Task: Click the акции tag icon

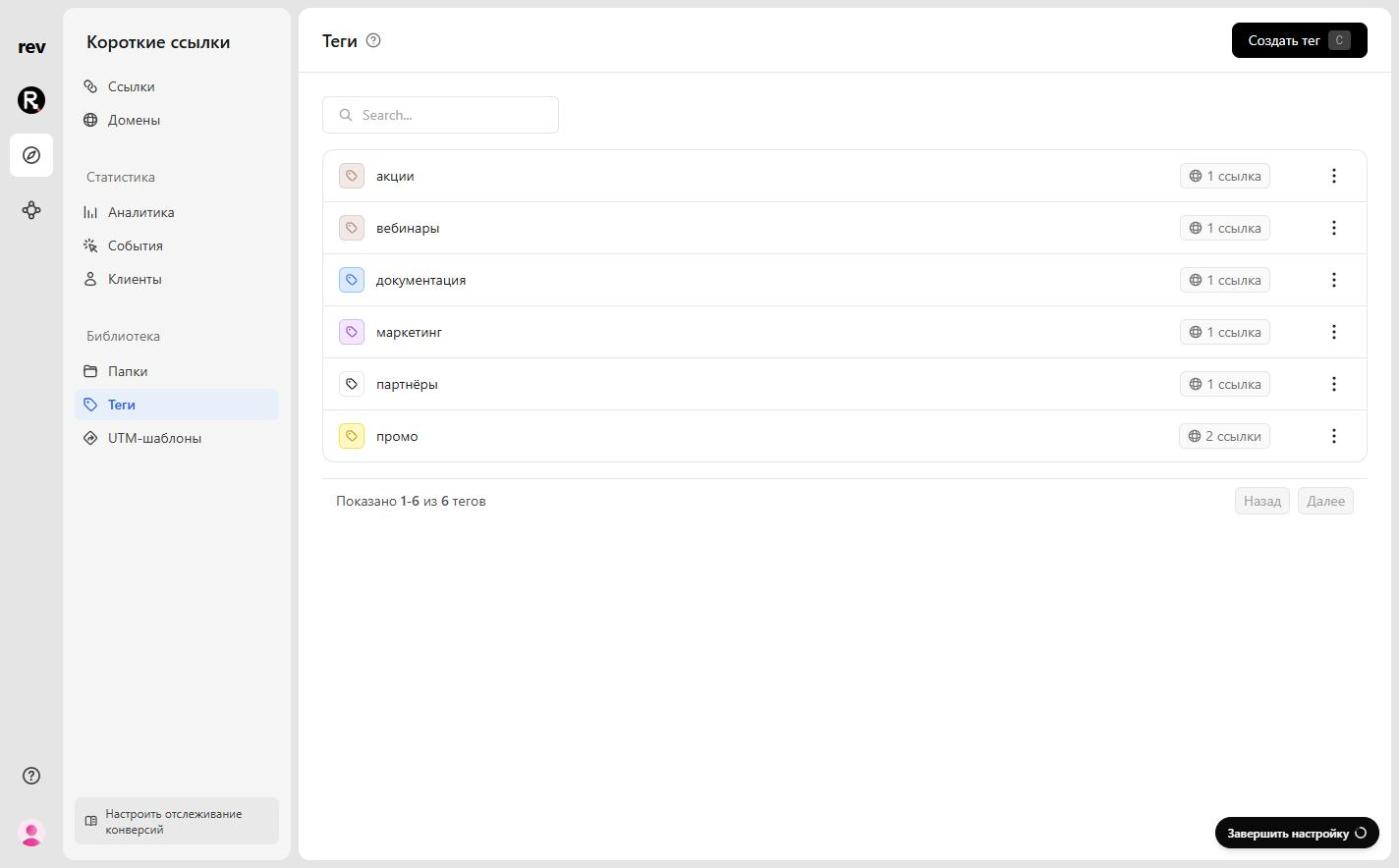Action: pos(351,176)
